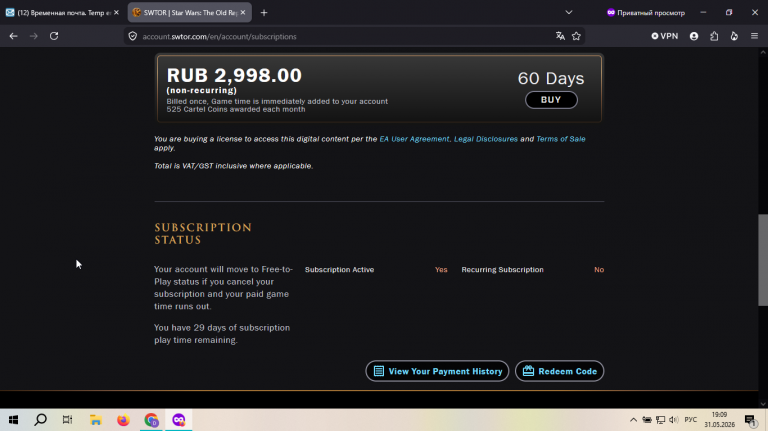Go back to the previous page
This screenshot has width=768, height=431.
point(13,36)
